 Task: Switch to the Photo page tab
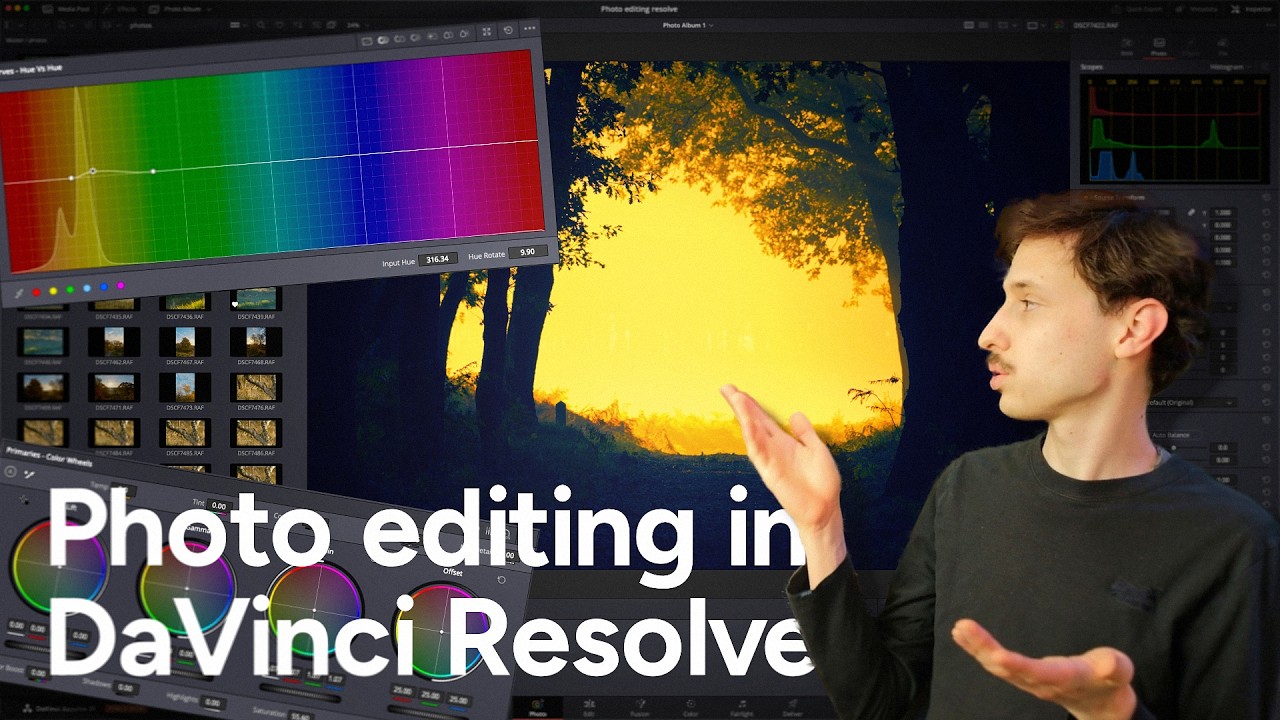[x=537, y=707]
